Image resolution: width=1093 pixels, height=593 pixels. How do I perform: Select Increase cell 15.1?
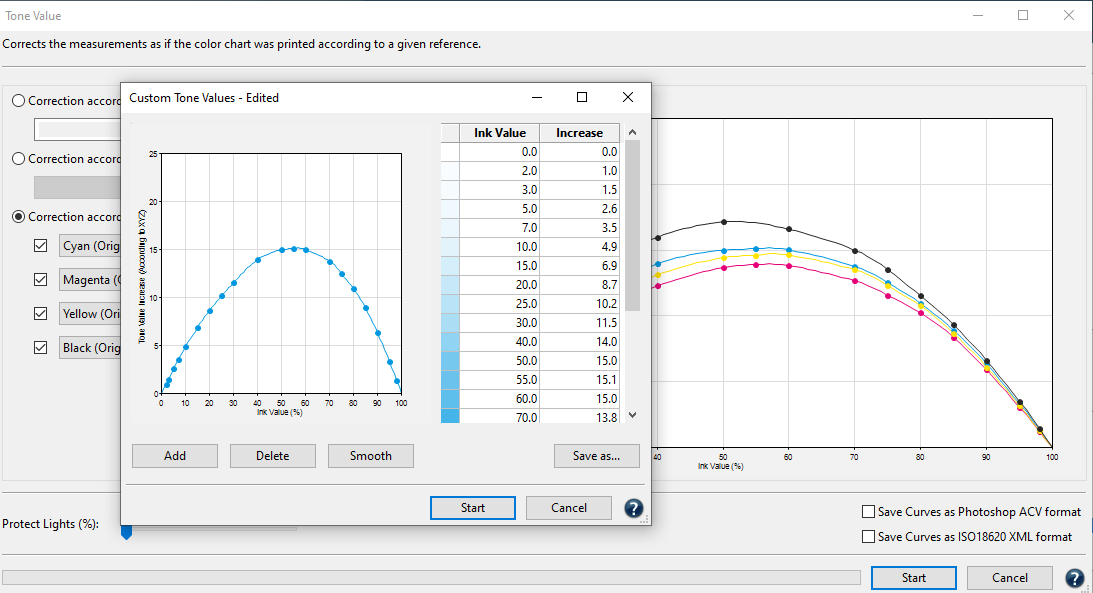580,380
